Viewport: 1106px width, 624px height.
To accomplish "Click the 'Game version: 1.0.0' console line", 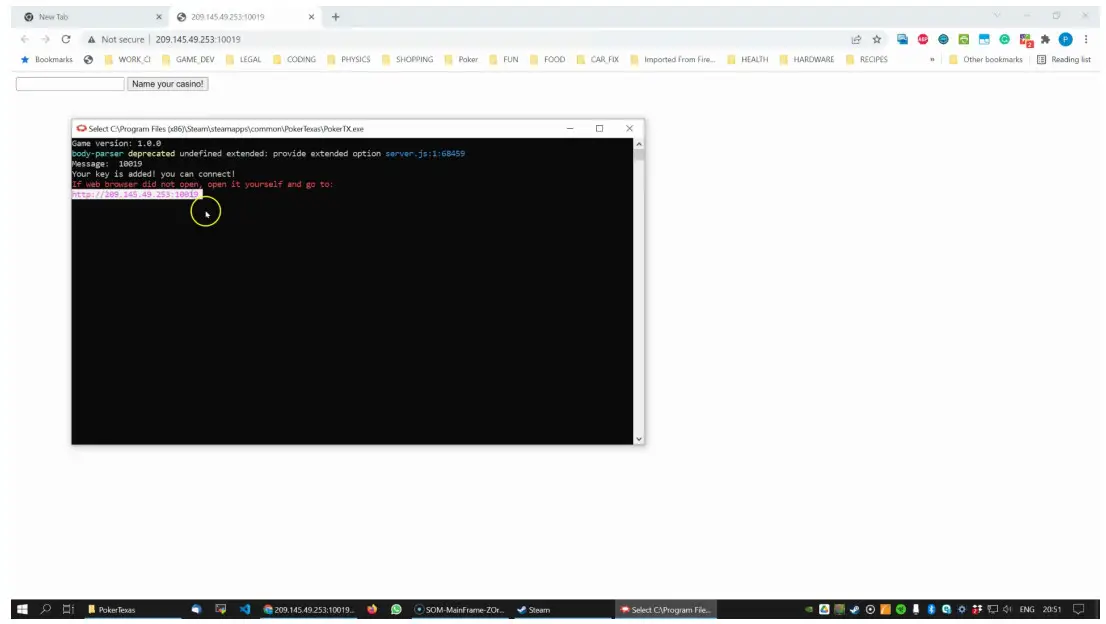I will (116, 143).
